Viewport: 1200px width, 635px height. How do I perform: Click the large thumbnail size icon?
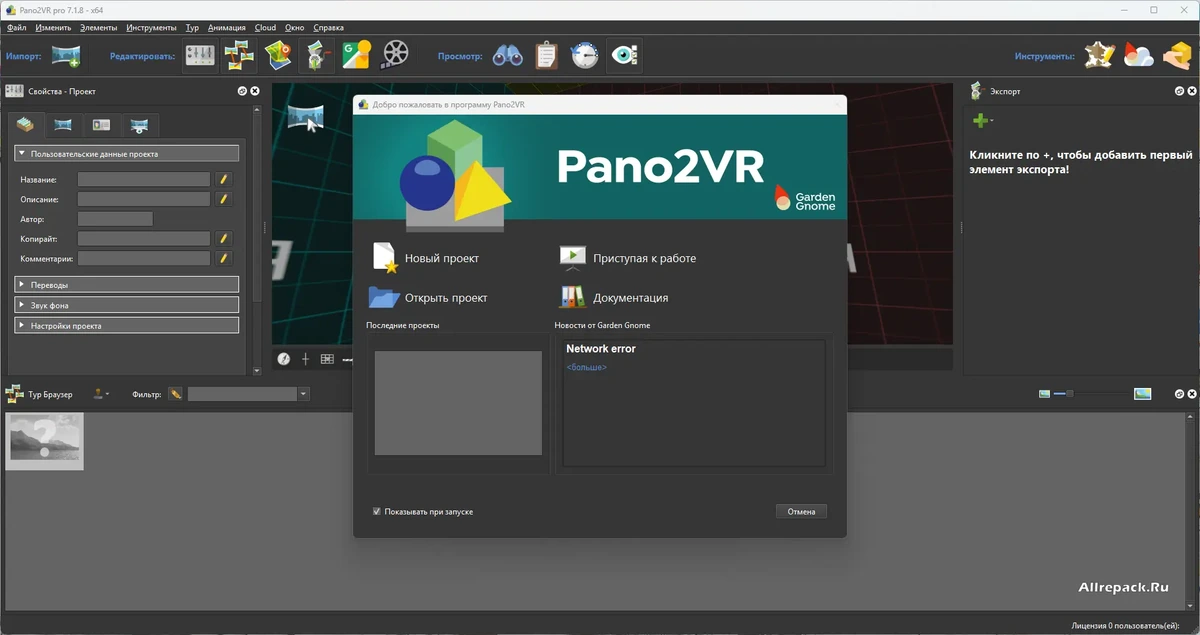click(x=1143, y=394)
